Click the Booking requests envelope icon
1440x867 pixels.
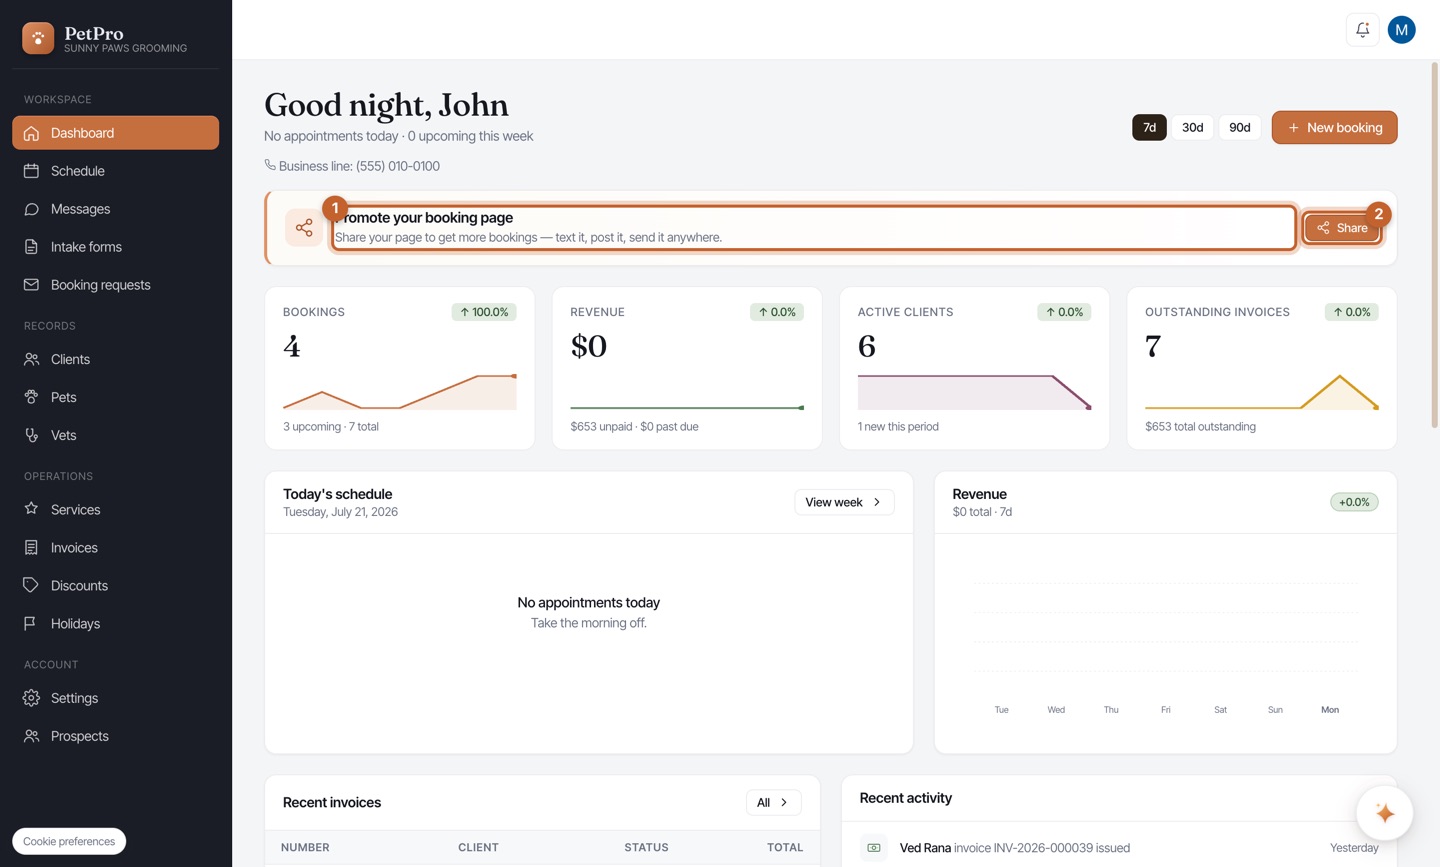[32, 285]
